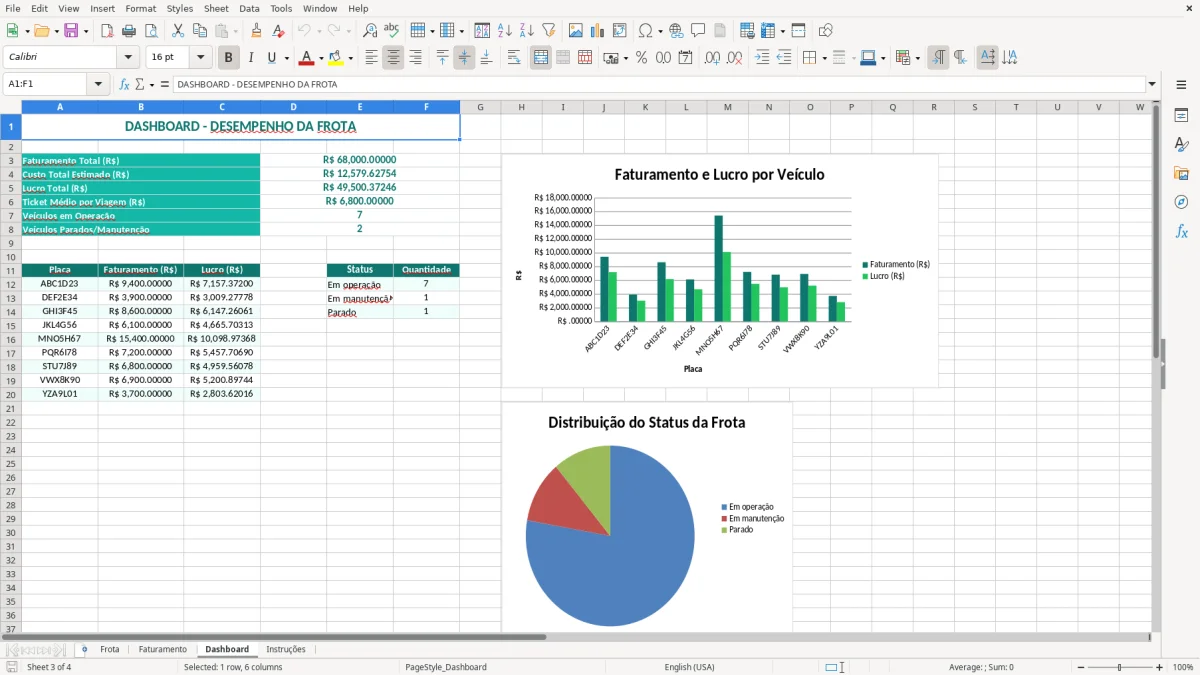Open the font name dropdown
Viewport: 1200px width, 675px height.
(128, 58)
